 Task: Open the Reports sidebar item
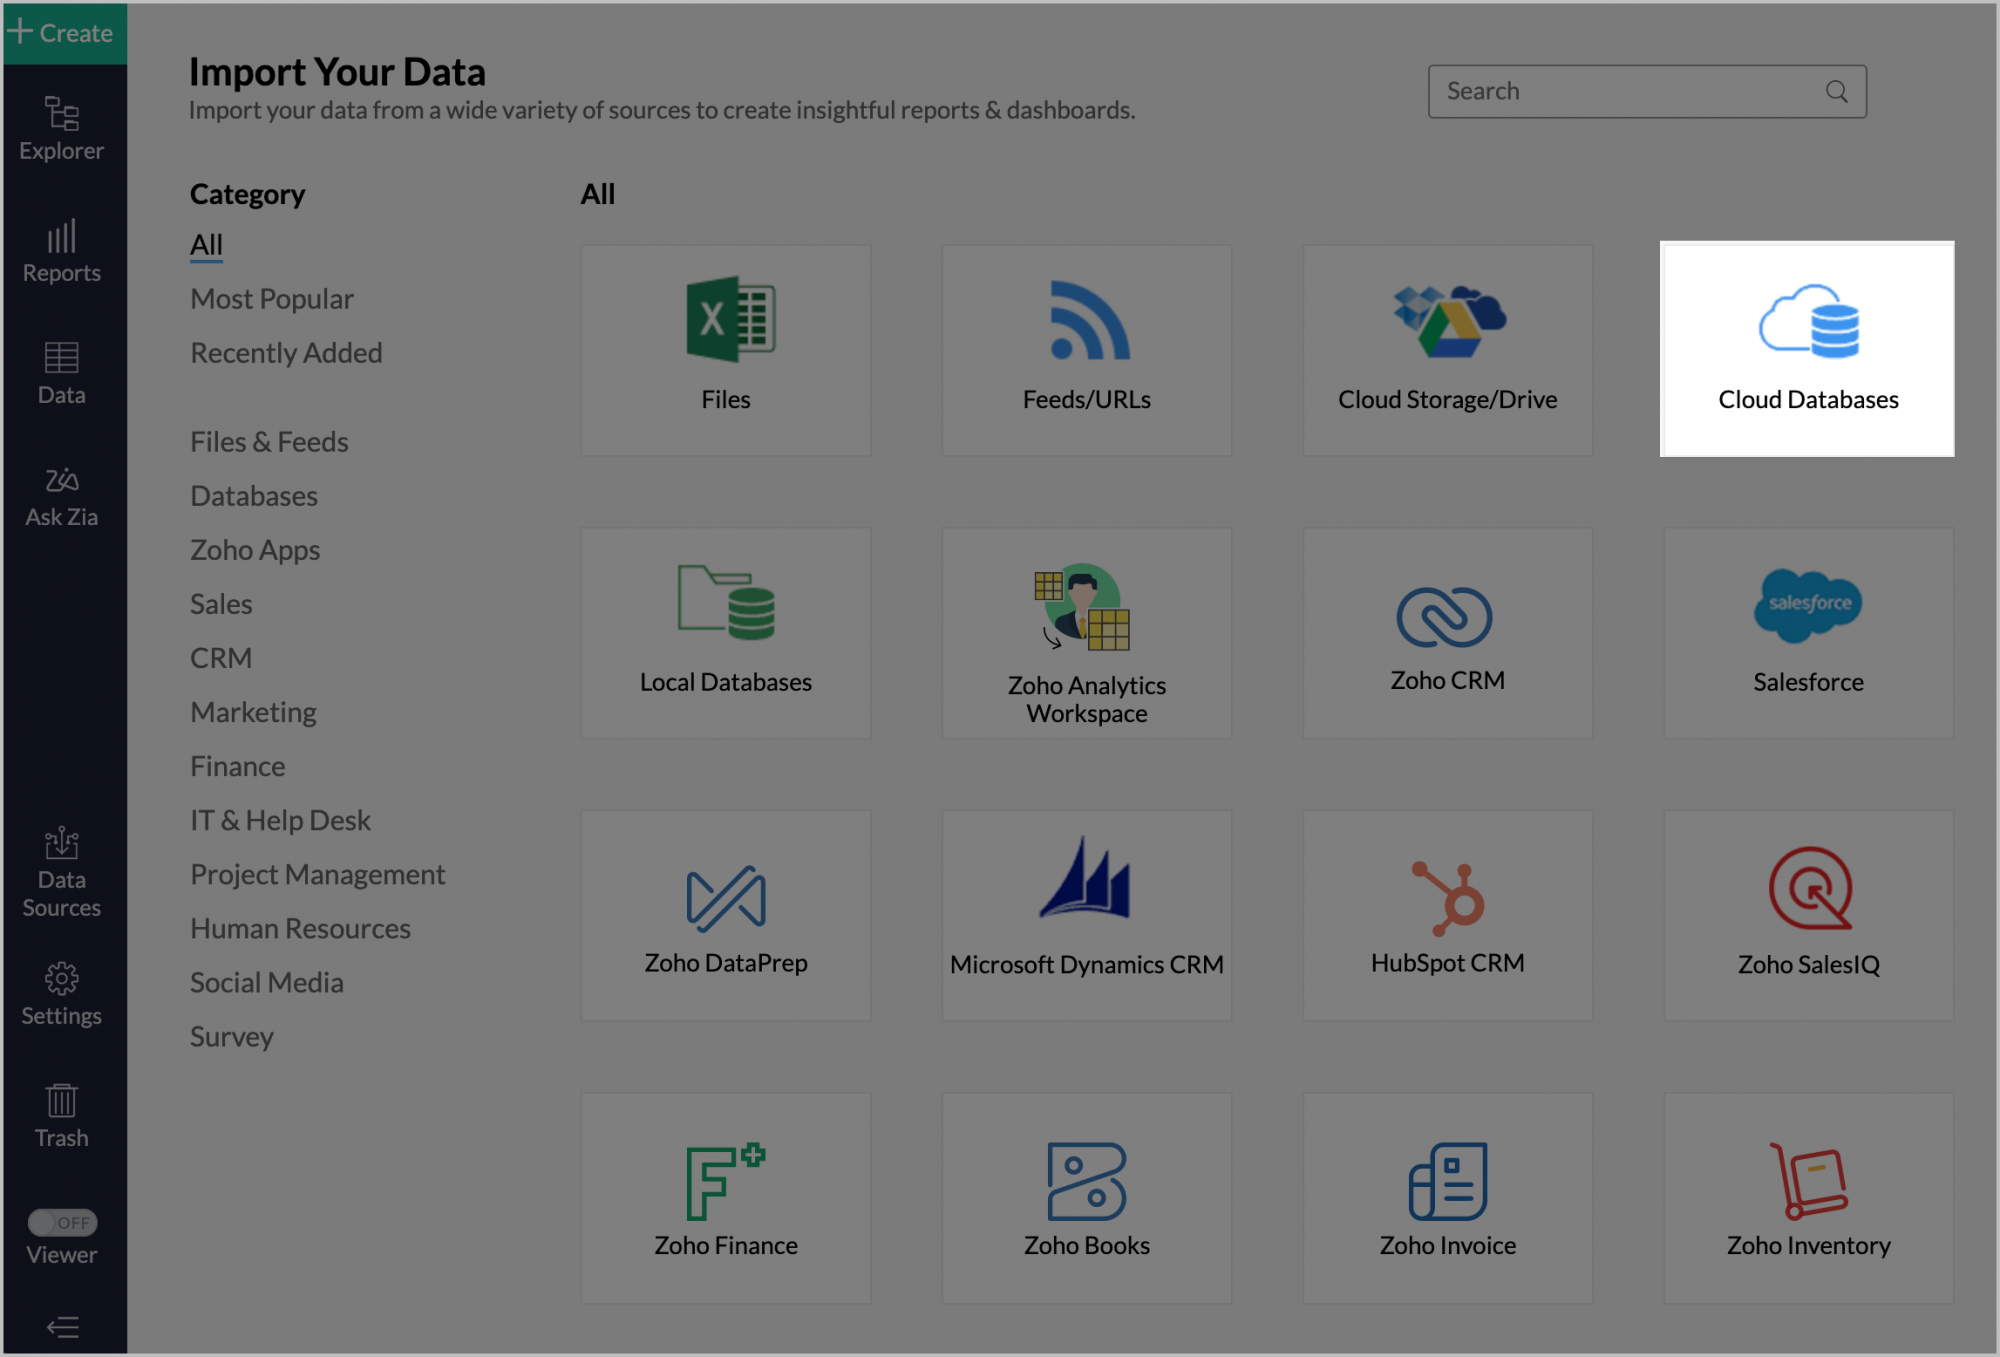(x=62, y=251)
